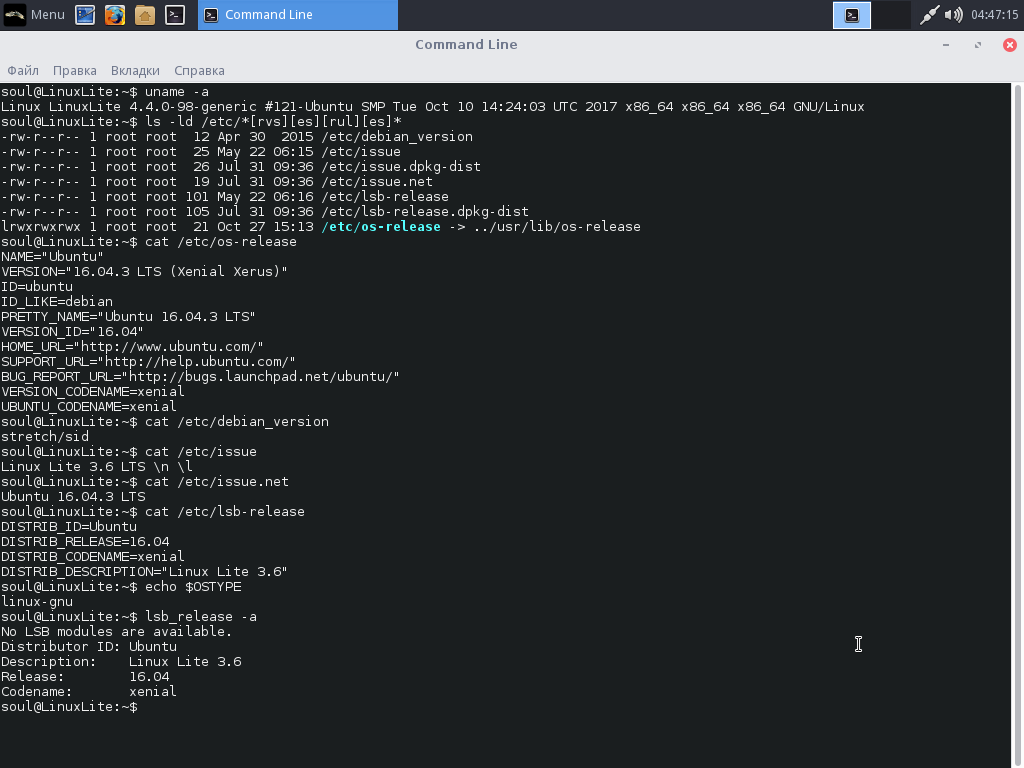This screenshot has height=768, width=1024.
Task: Open the Справка menu
Action: (199, 71)
